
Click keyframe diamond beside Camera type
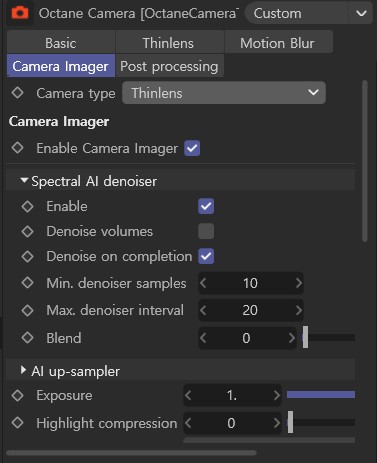click(17, 93)
